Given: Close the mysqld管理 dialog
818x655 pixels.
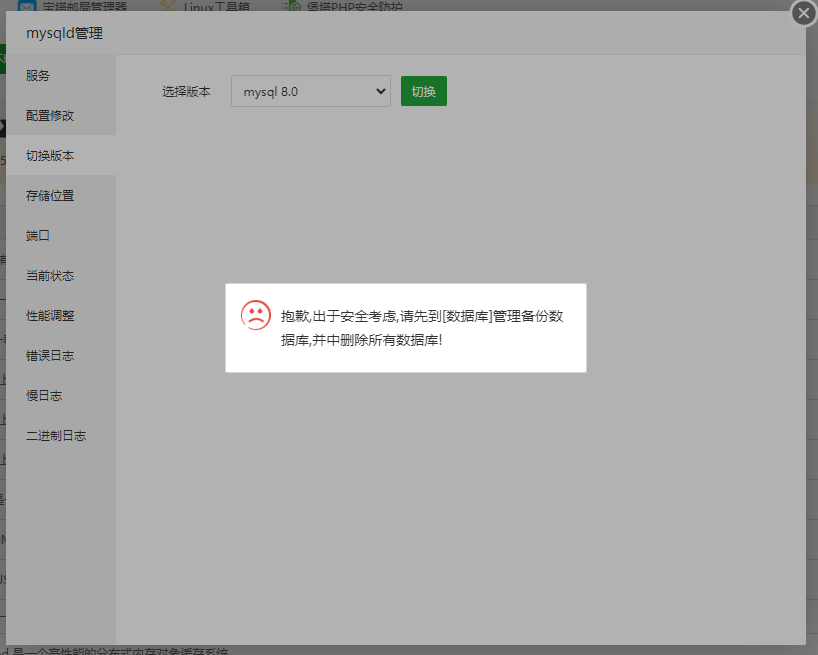Looking at the screenshot, I should 803,13.
